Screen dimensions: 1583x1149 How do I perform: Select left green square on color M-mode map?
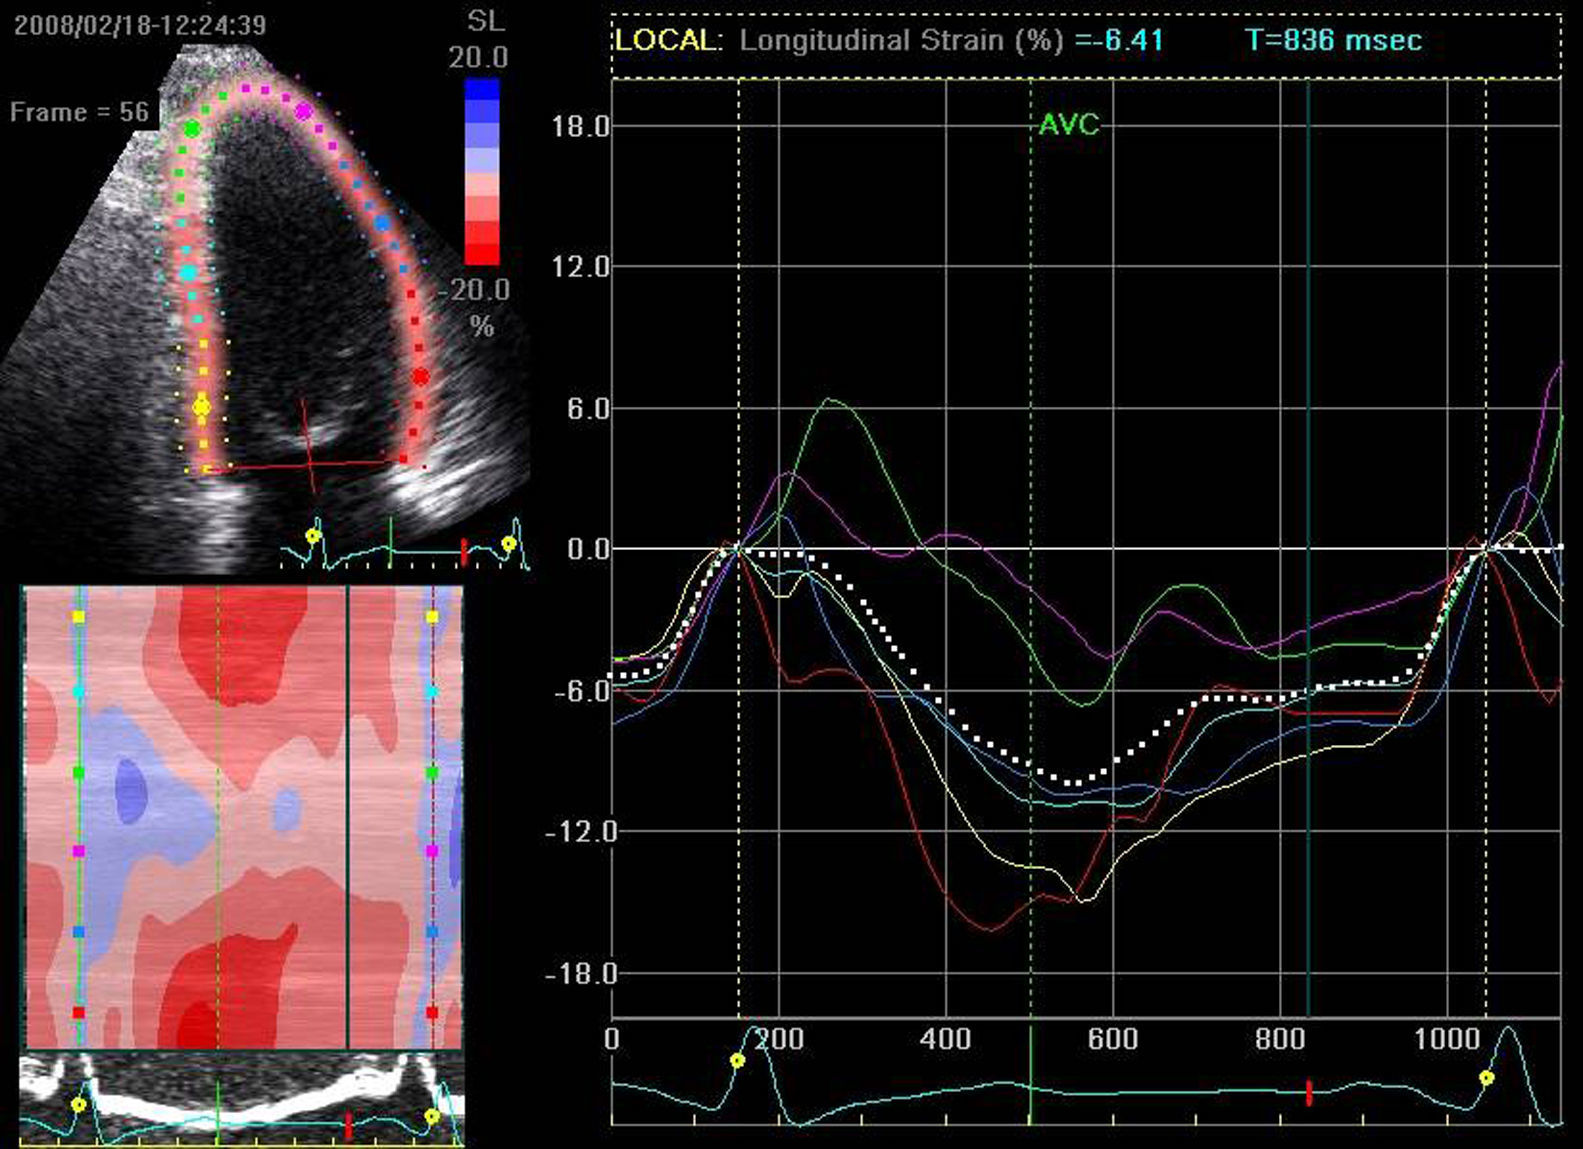(x=79, y=773)
